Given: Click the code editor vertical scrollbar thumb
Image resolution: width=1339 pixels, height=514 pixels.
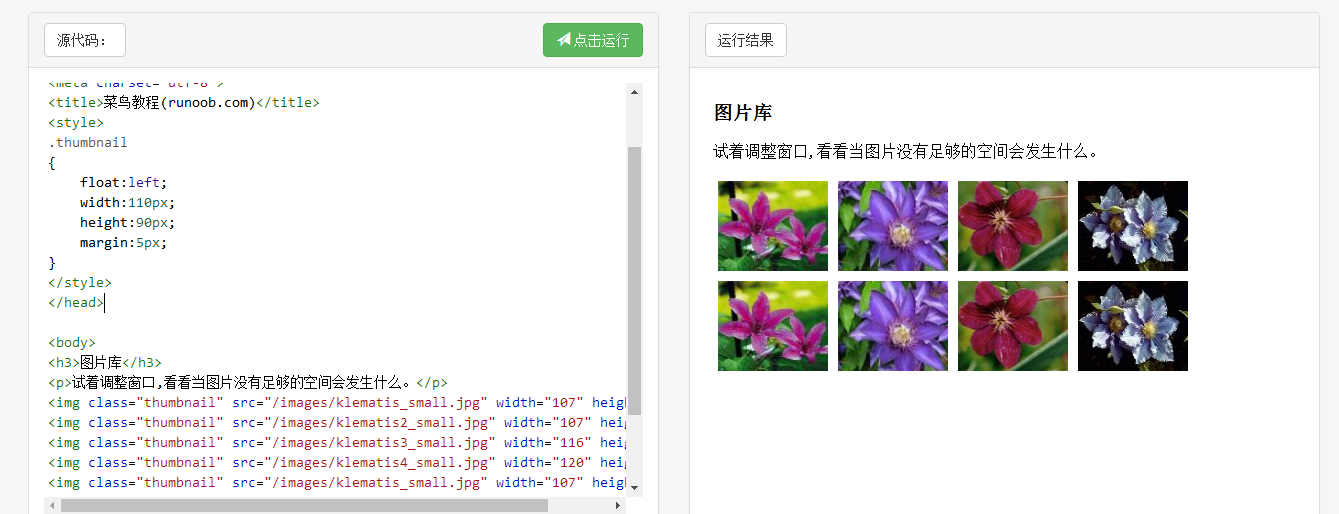Looking at the screenshot, I should [x=634, y=280].
